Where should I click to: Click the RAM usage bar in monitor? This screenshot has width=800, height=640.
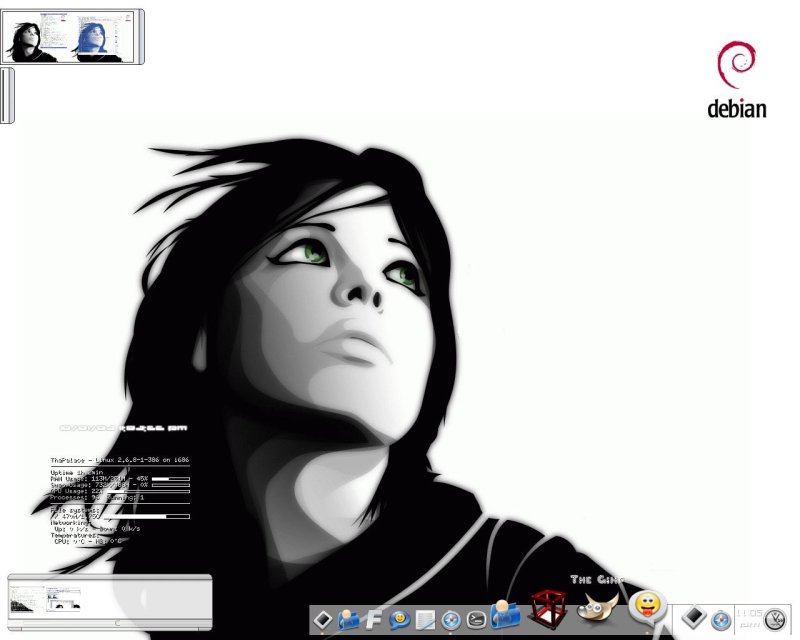pos(170,479)
